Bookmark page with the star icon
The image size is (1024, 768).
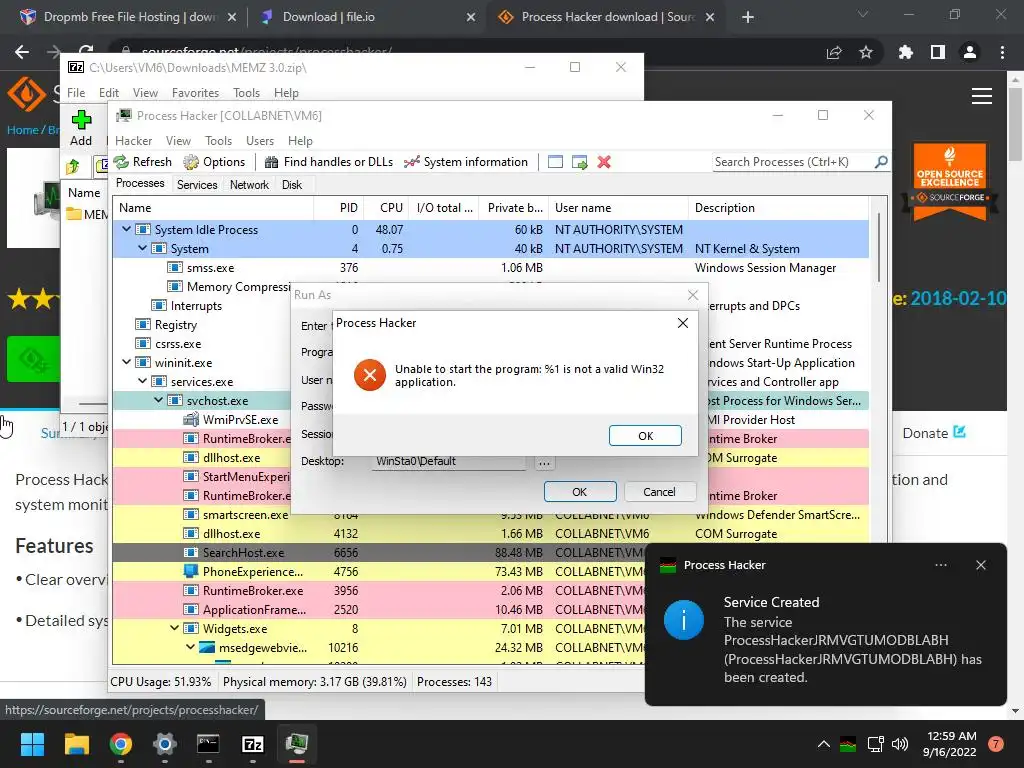coord(866,52)
